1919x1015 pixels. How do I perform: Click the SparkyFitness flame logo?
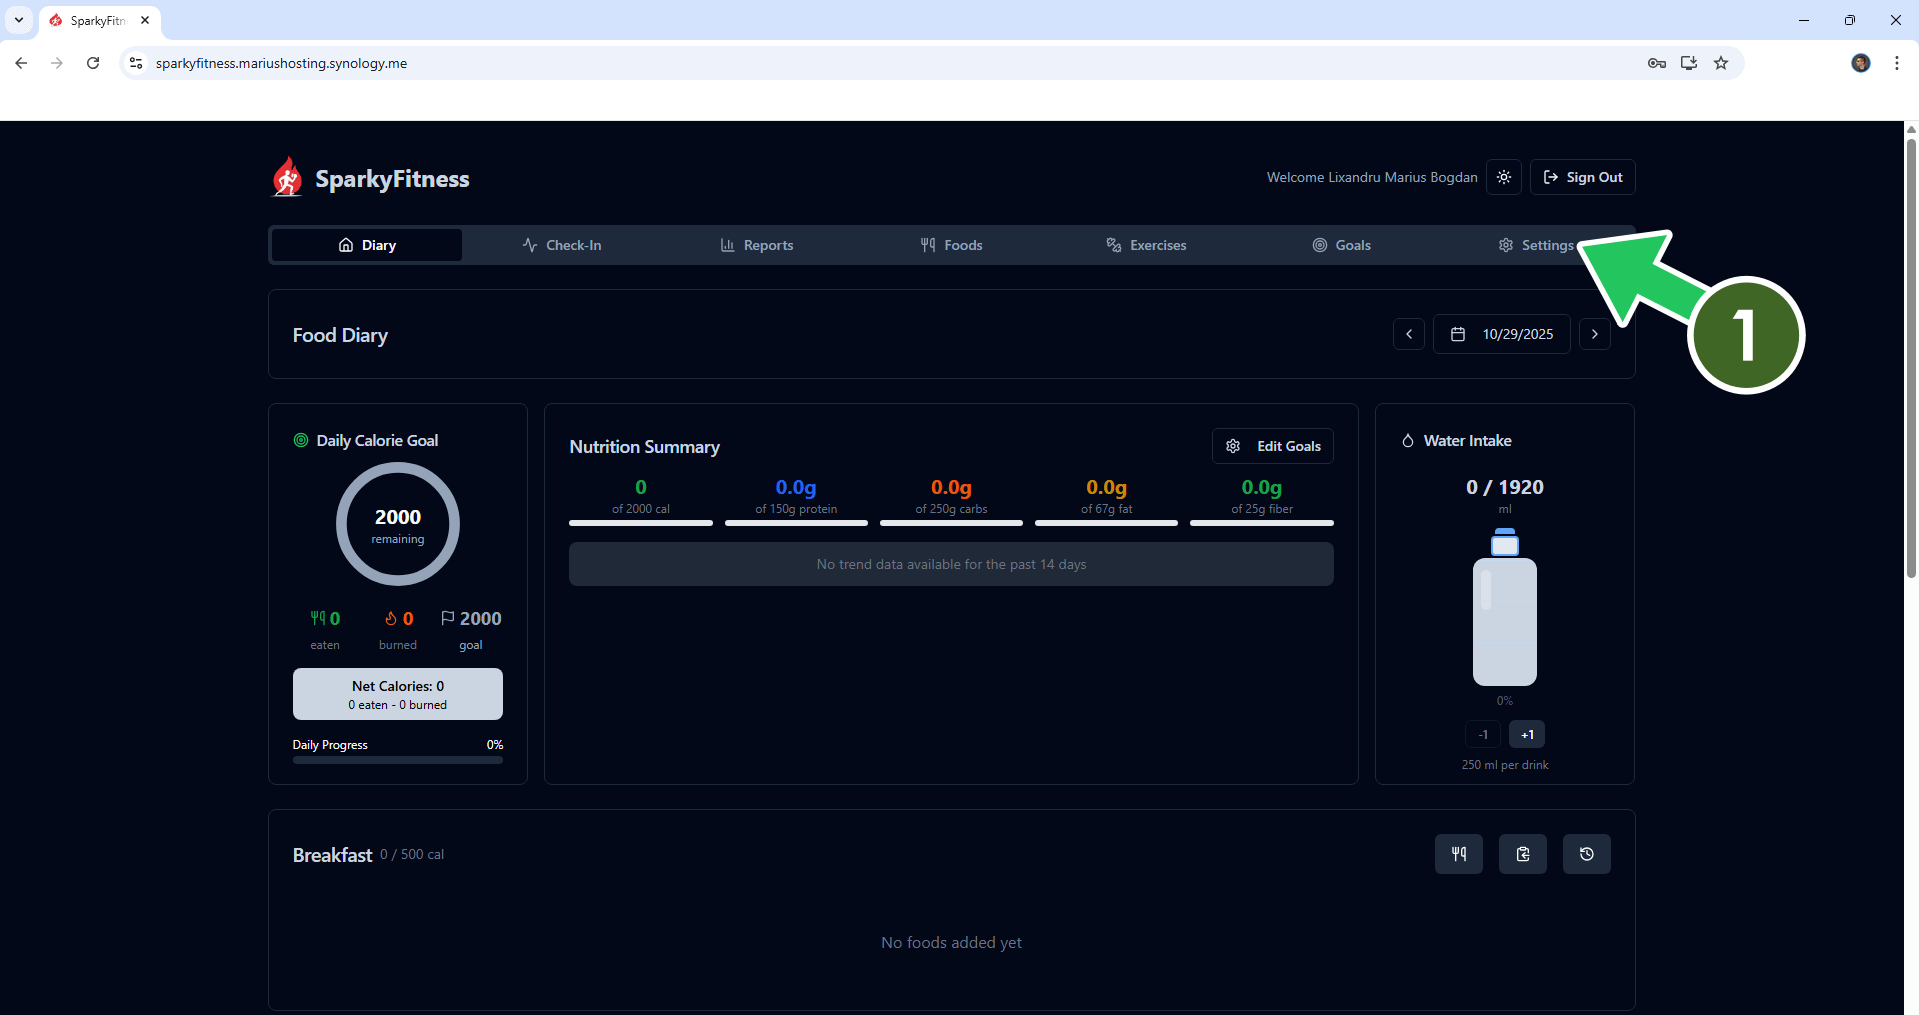[x=286, y=177]
